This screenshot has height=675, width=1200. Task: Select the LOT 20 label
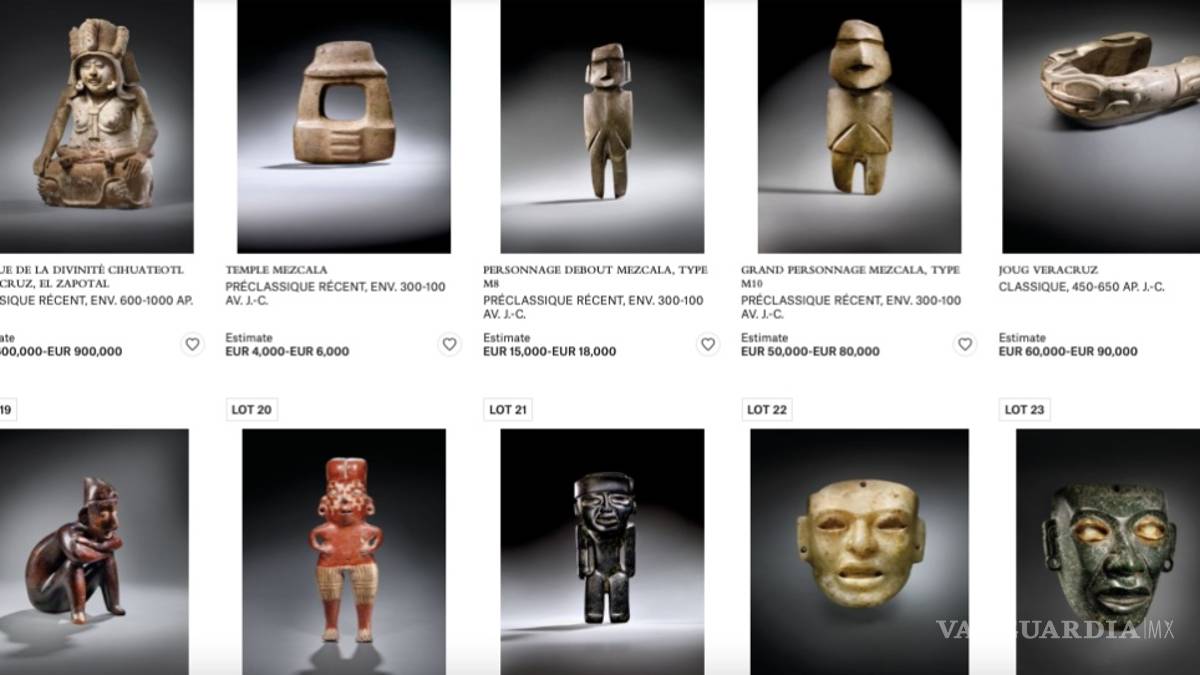click(252, 409)
